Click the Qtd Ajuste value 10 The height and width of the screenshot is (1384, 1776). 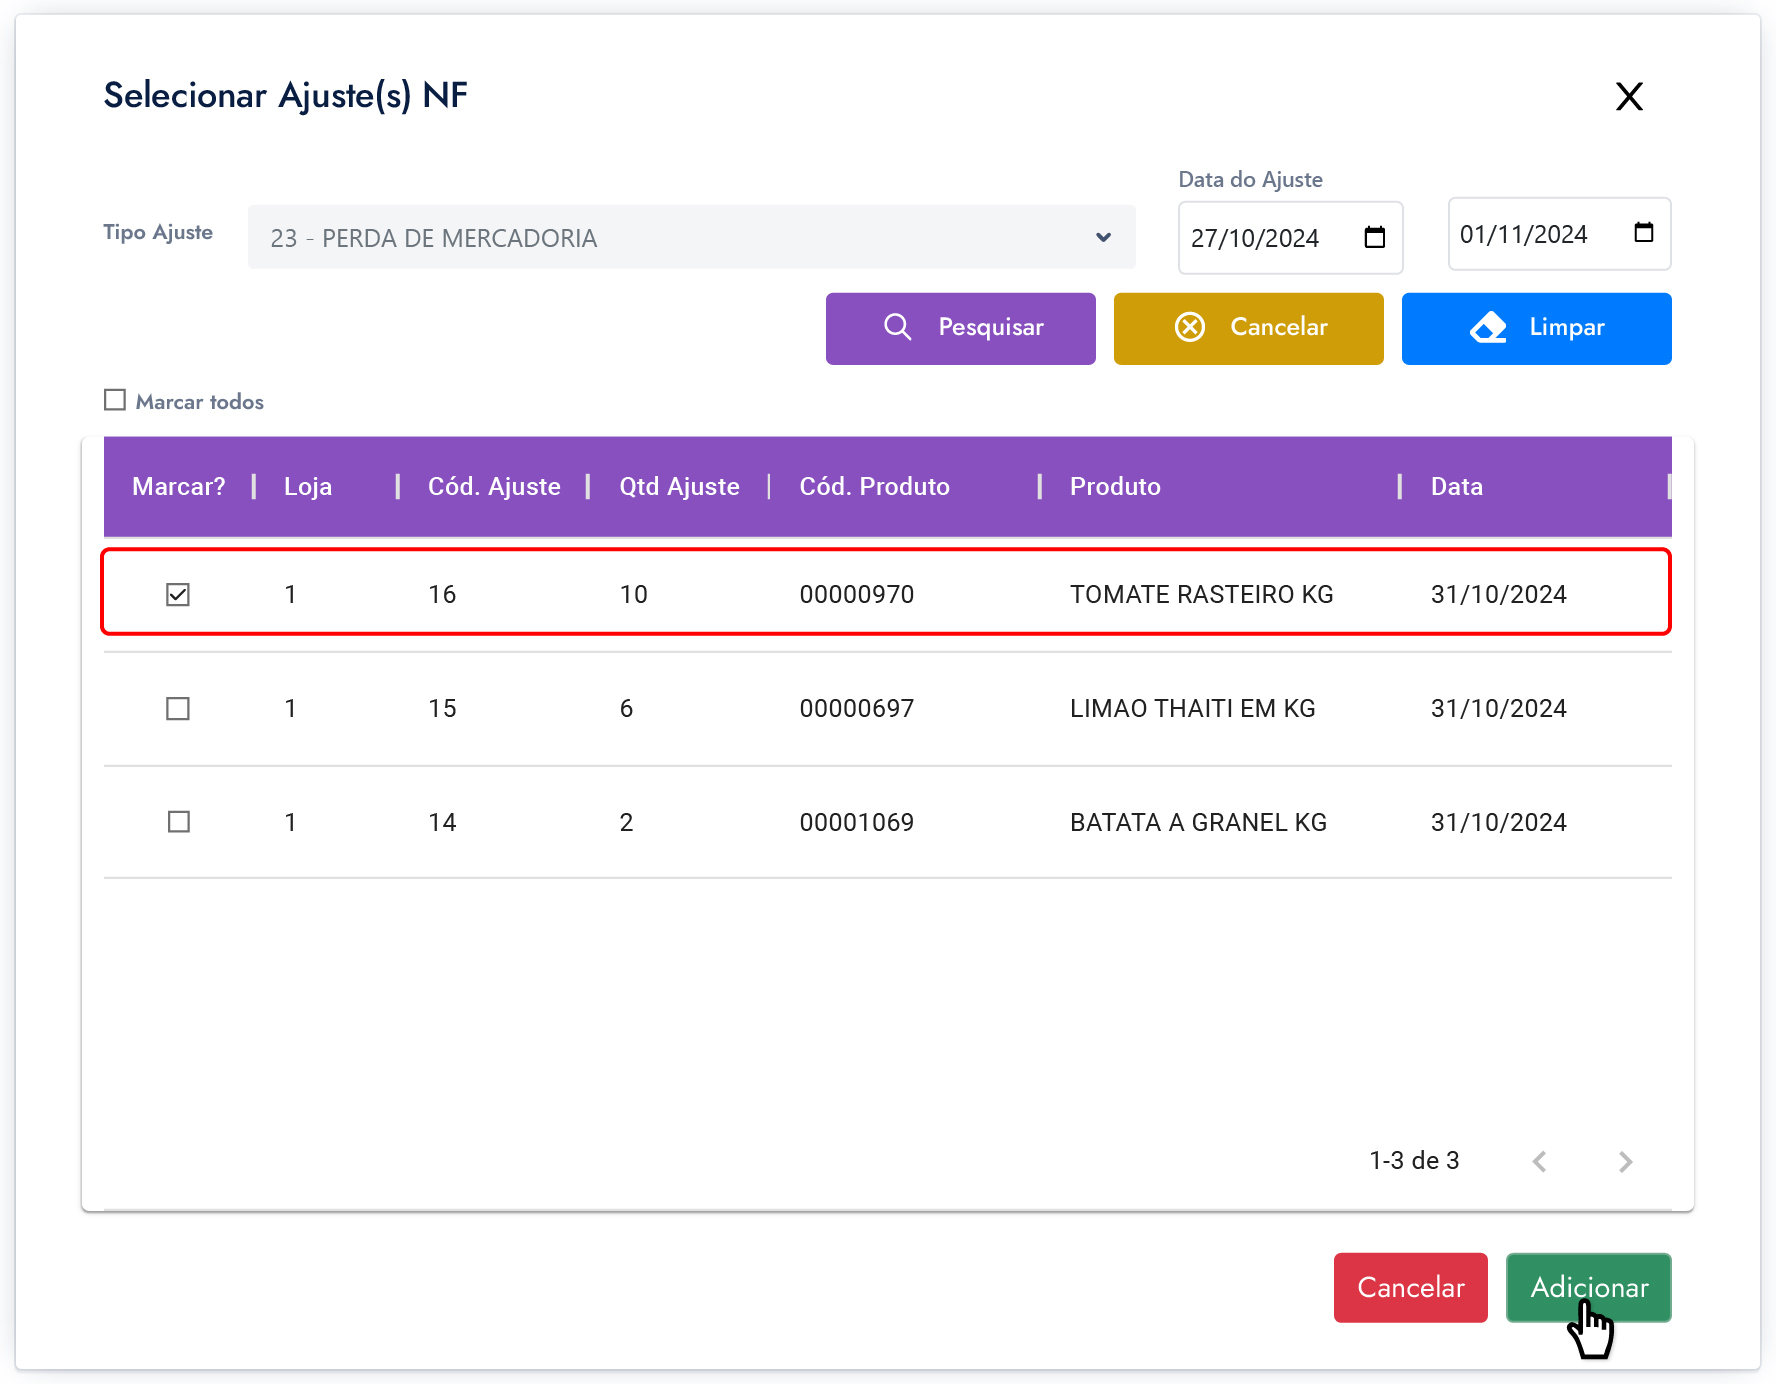(x=633, y=594)
